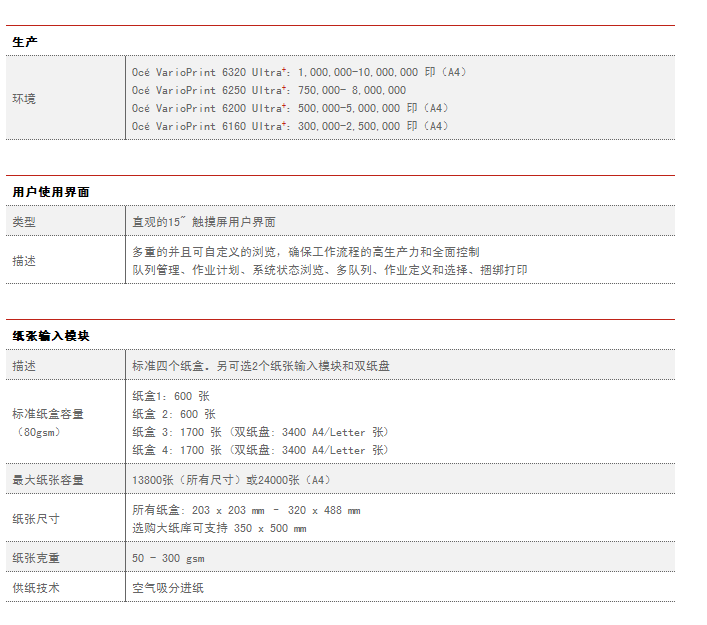Click the 用户使用界面 section heading
The height and width of the screenshot is (625, 707).
tap(51, 192)
